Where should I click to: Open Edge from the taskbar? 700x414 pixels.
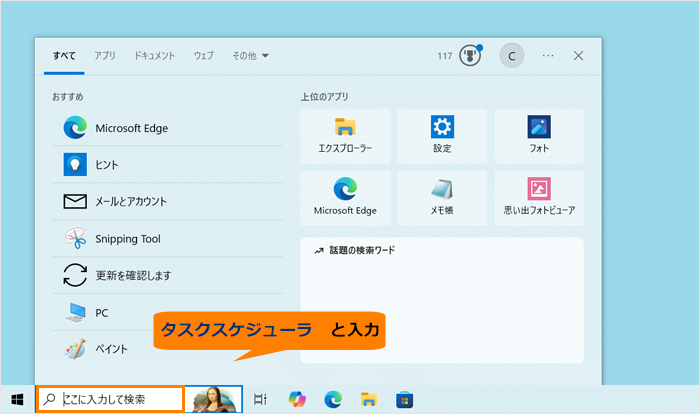pos(333,399)
